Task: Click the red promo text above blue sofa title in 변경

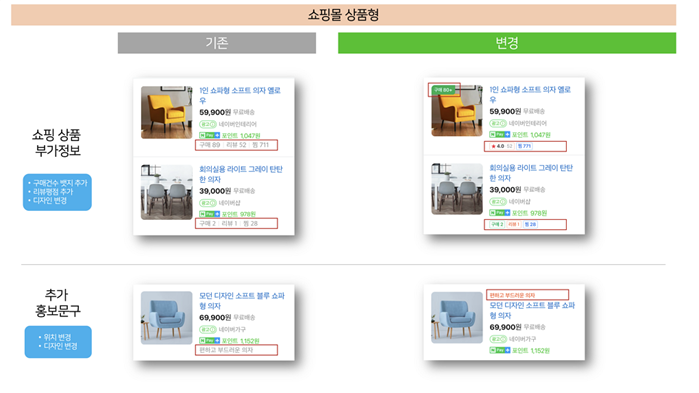Action: 512,295
